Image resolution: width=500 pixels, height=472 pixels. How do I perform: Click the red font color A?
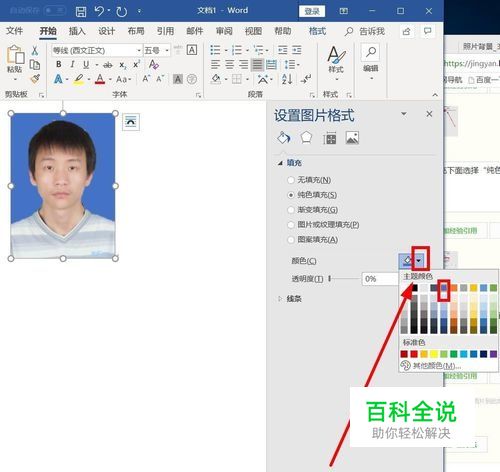coord(100,79)
